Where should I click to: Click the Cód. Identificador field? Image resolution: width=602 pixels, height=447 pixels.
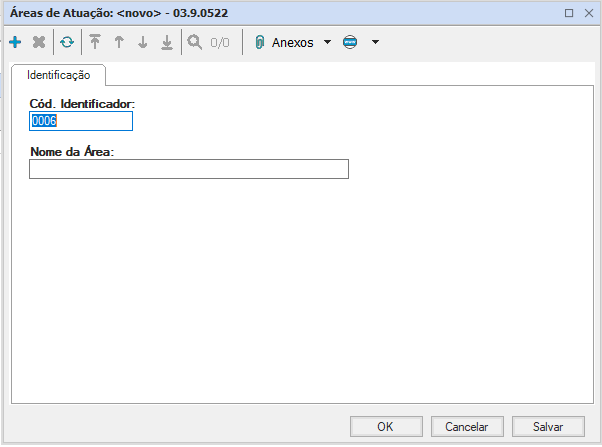point(81,121)
